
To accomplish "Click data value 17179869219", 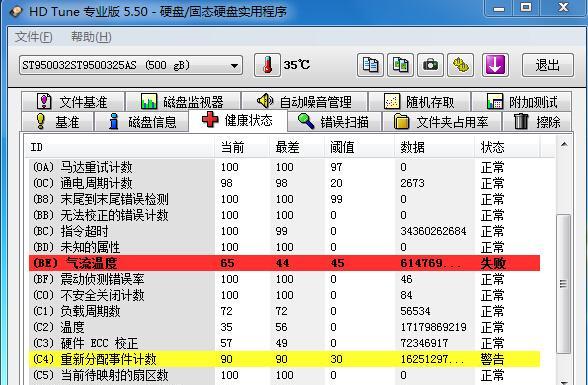I will pos(433,327).
